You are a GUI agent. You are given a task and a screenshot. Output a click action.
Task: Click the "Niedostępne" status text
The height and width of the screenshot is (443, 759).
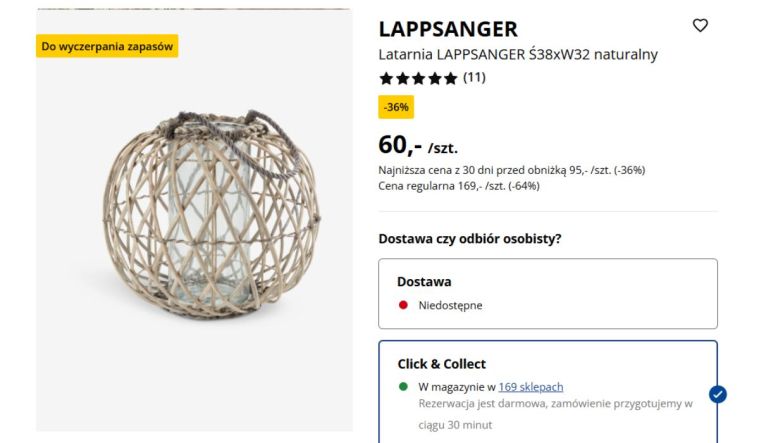[450, 305]
